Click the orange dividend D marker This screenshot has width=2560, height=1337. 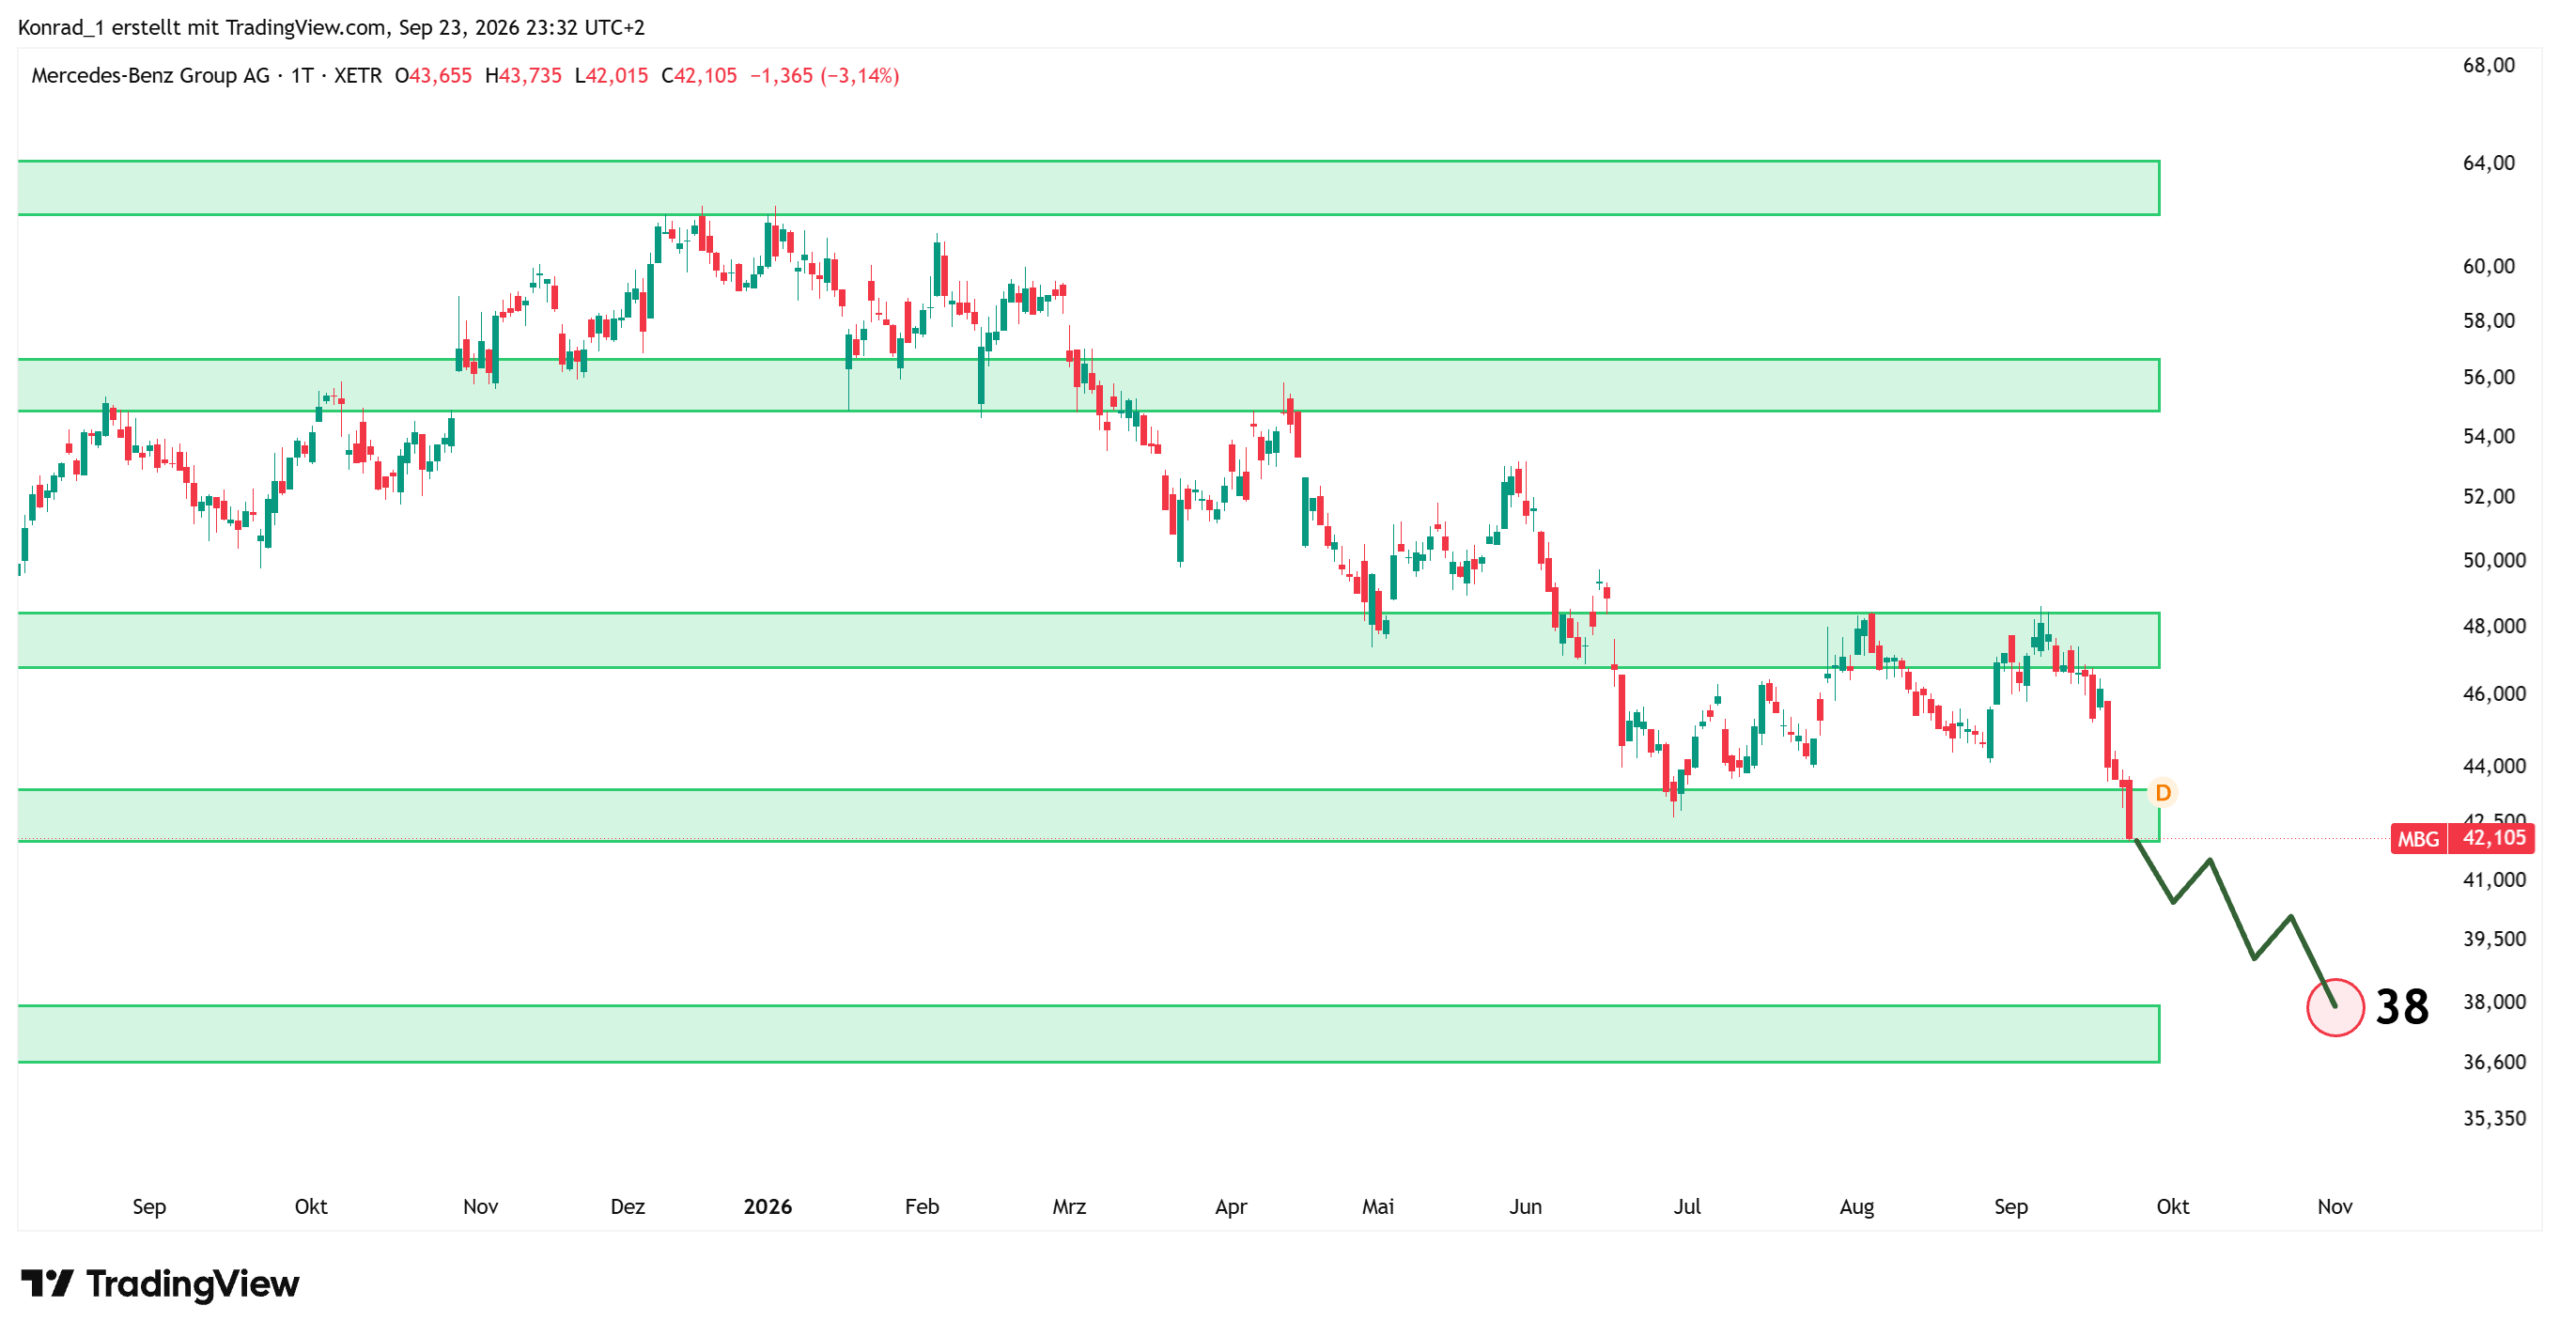tap(2161, 793)
